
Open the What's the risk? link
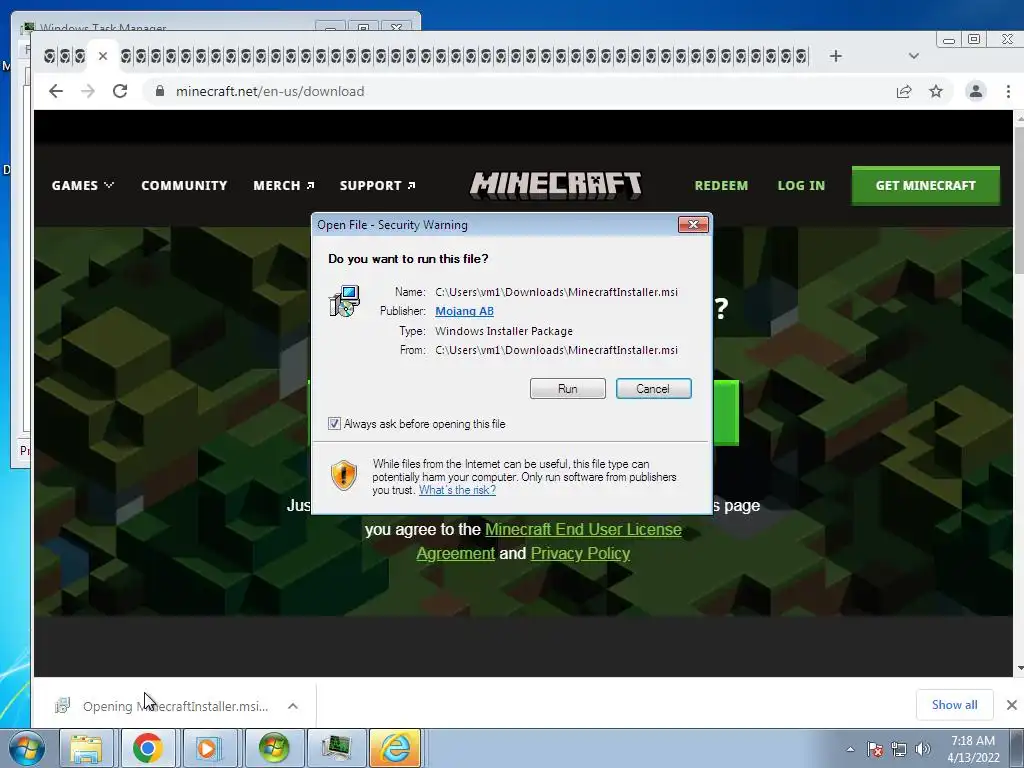[457, 490]
